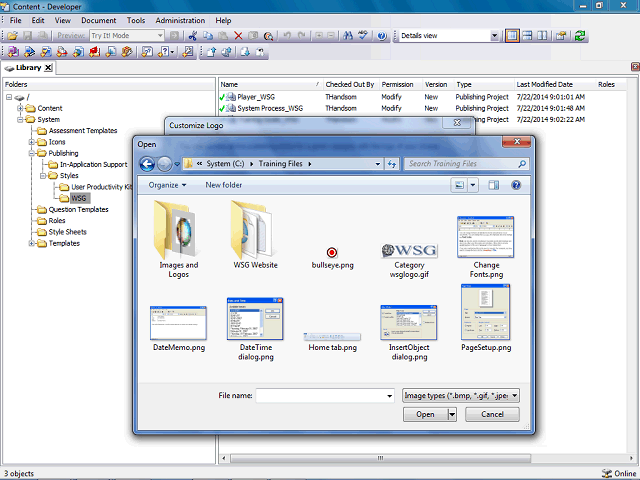Open the Tools menu

[x=136, y=20]
